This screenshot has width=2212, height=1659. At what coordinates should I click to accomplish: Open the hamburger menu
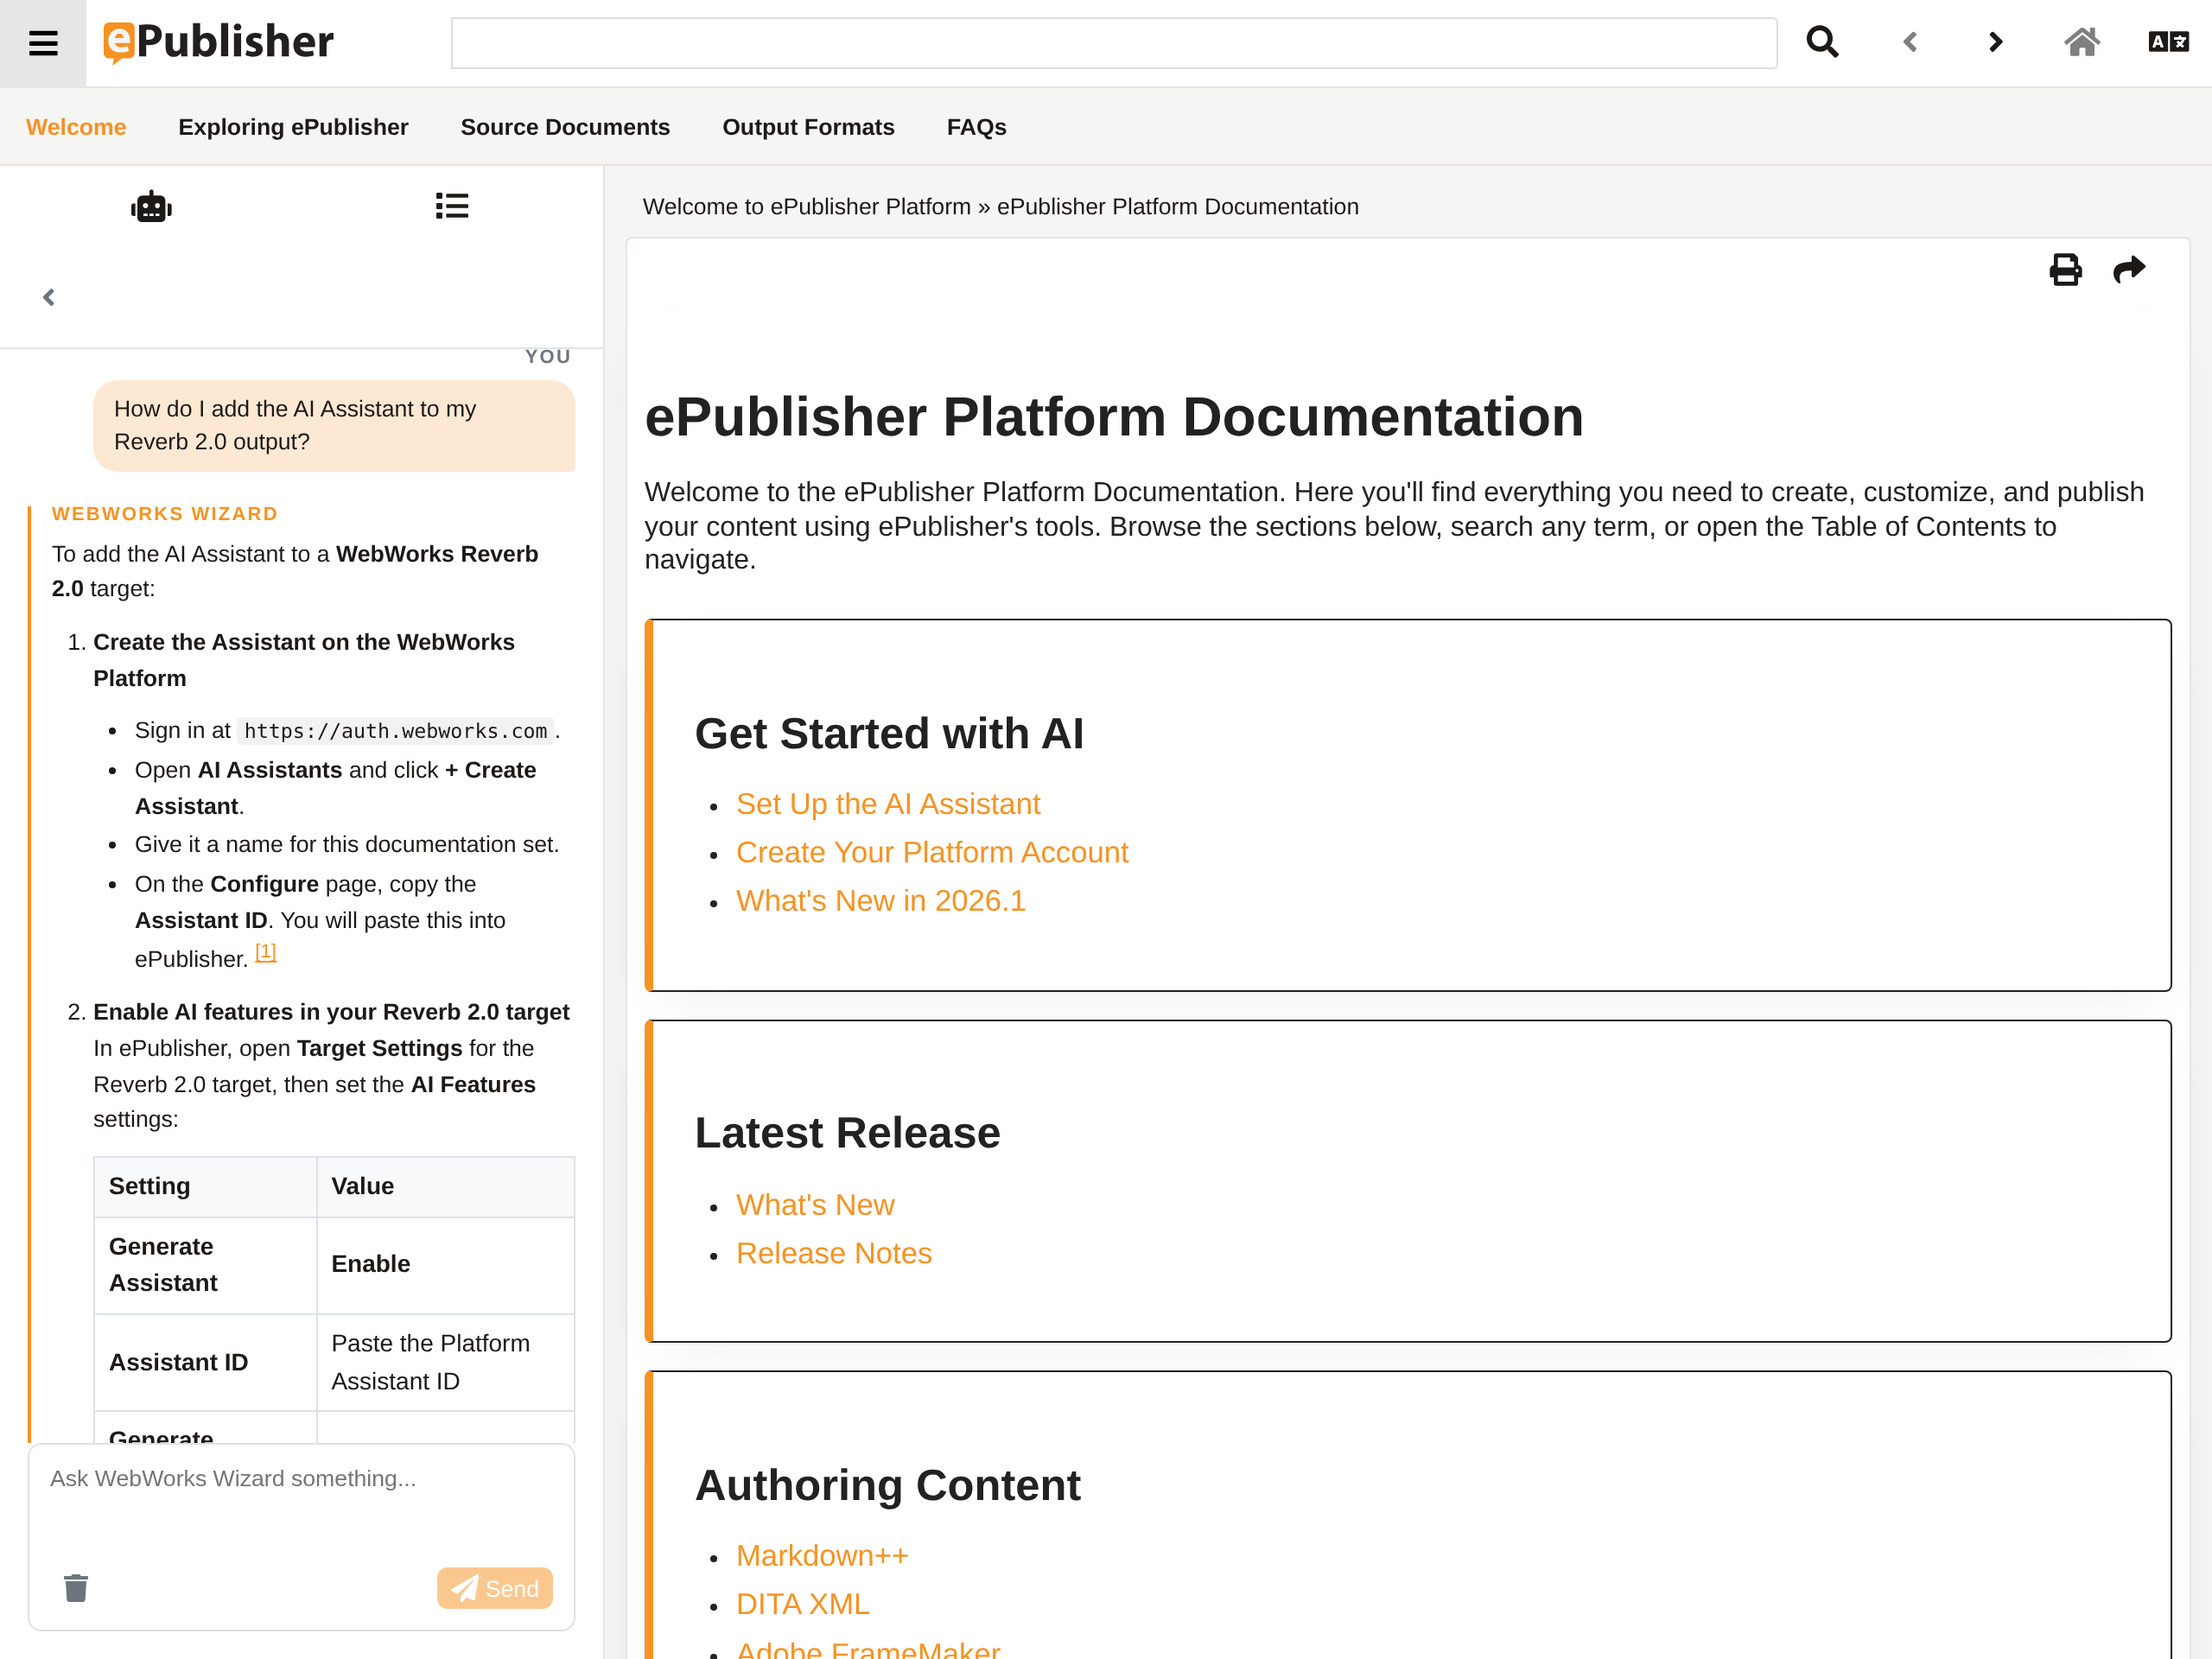pos(43,43)
